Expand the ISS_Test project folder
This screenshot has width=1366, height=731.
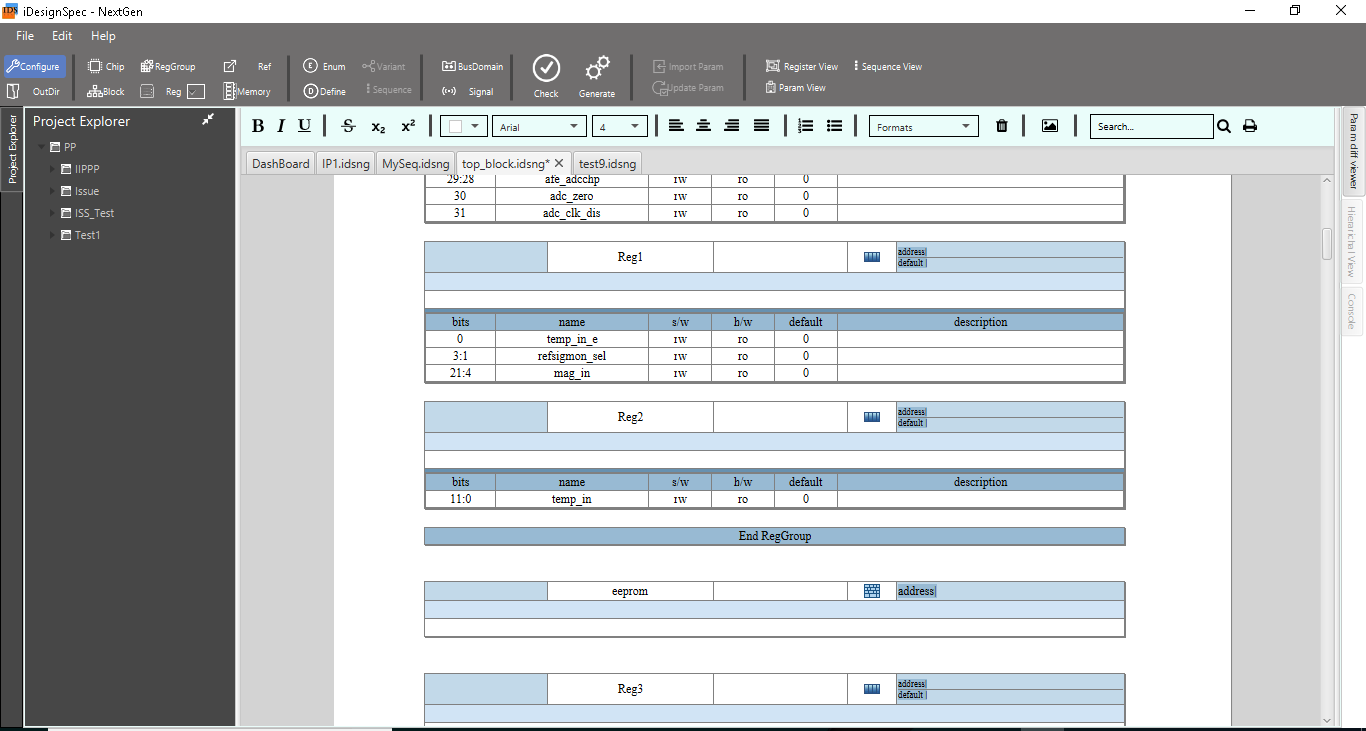(53, 213)
